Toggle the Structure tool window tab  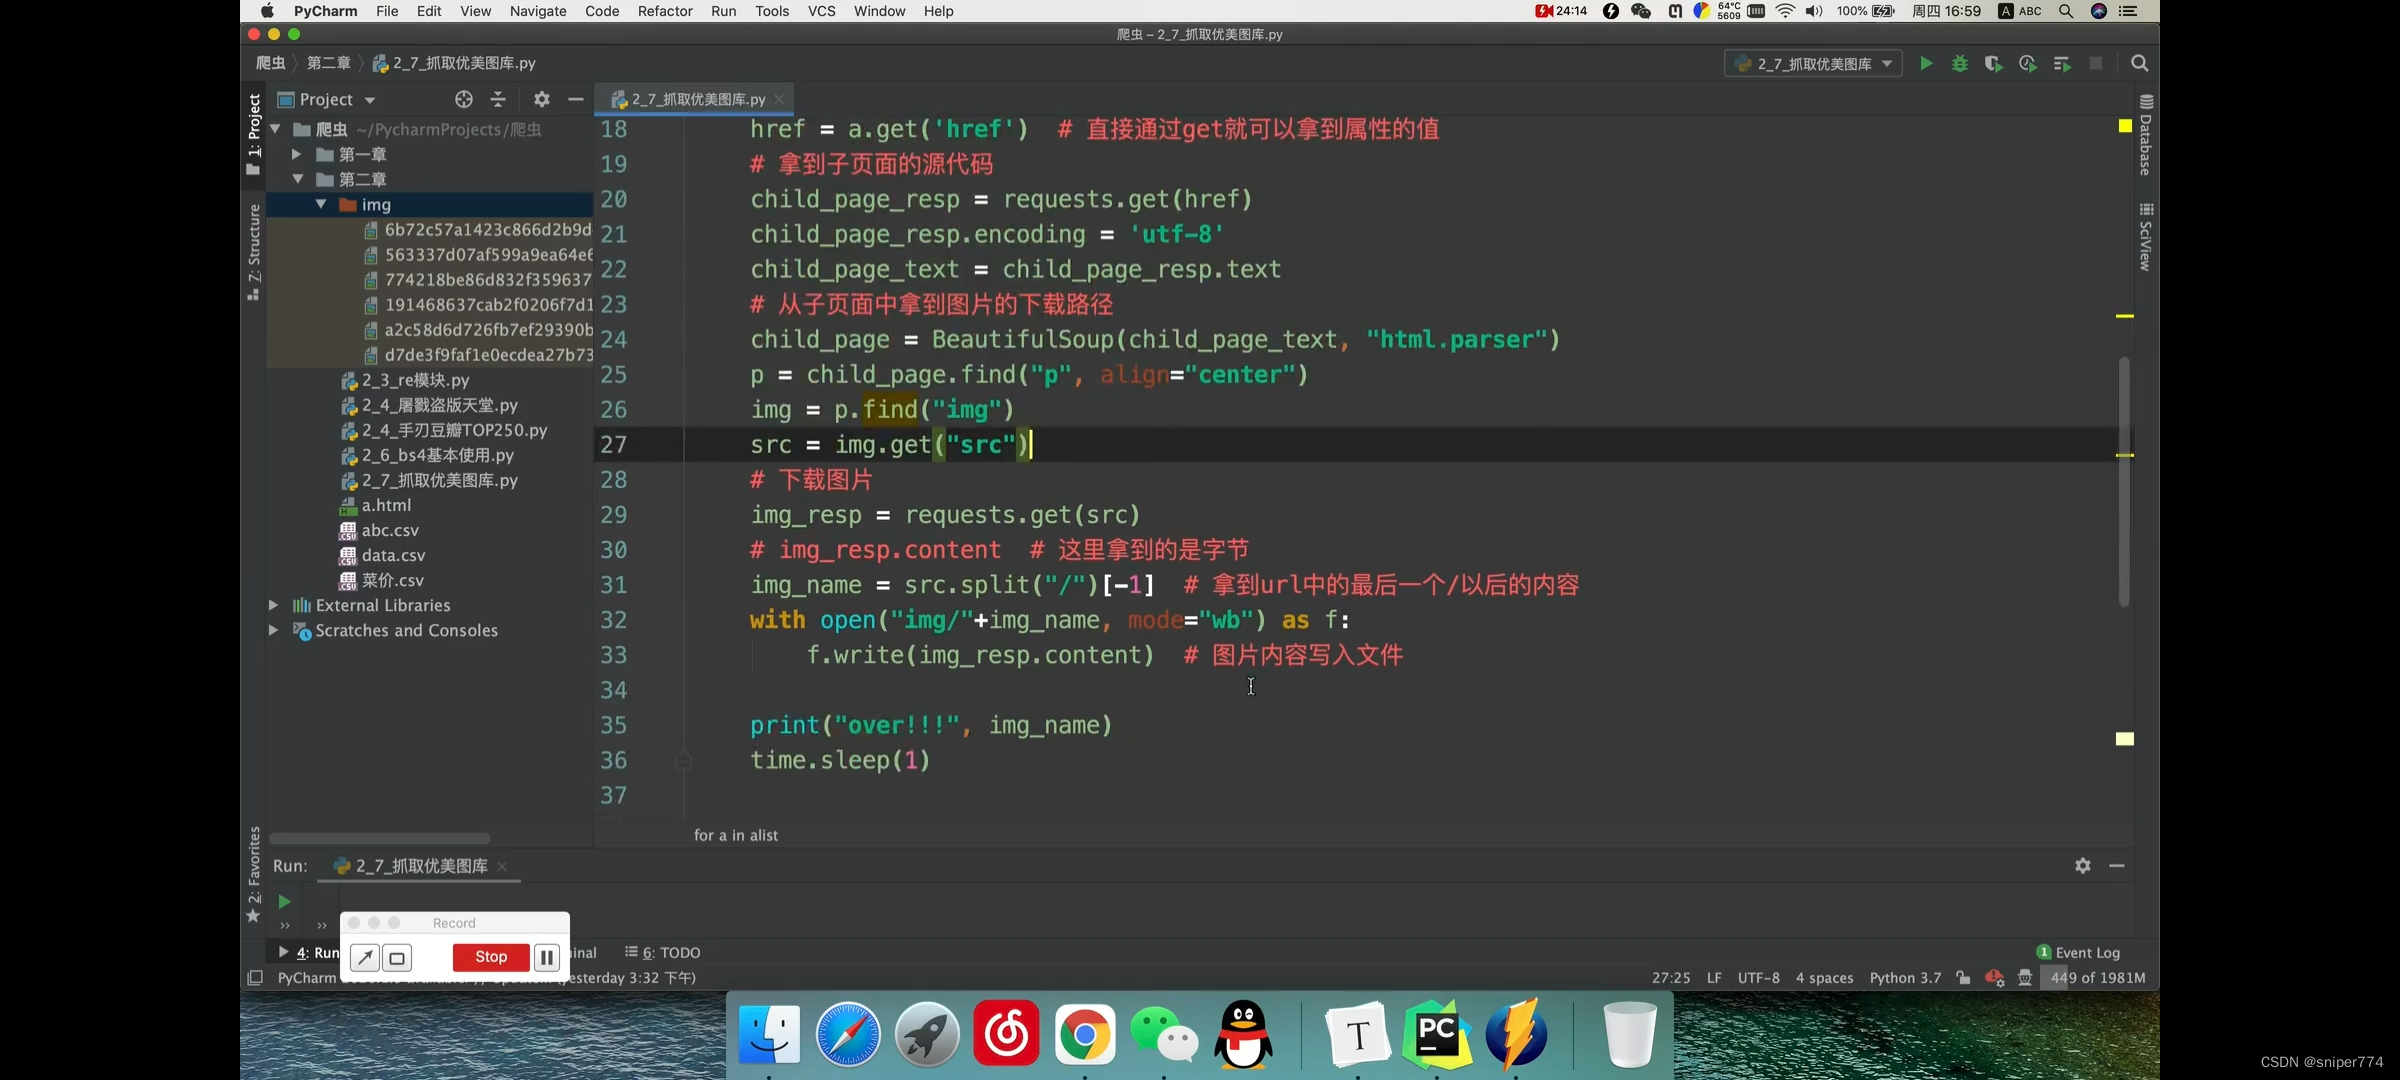coord(254,250)
